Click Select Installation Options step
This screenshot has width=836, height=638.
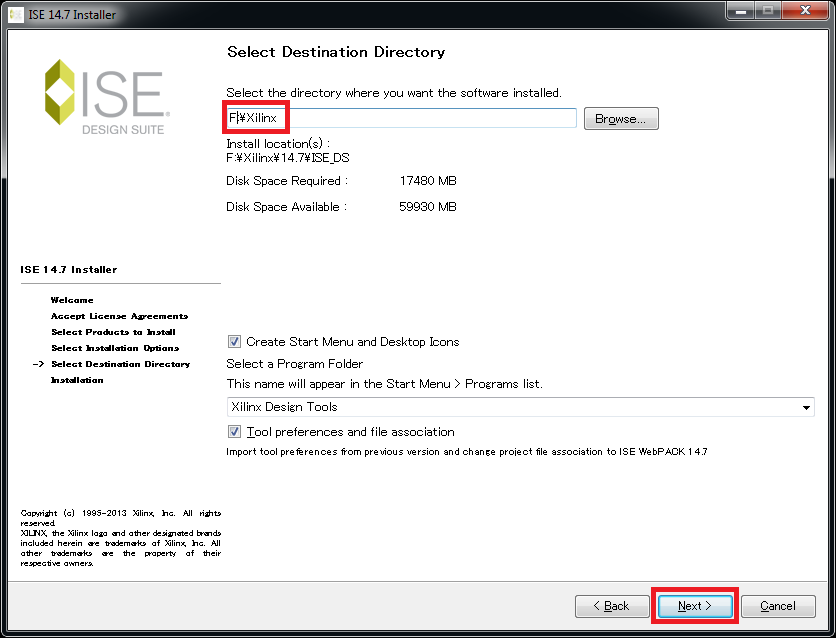115,348
